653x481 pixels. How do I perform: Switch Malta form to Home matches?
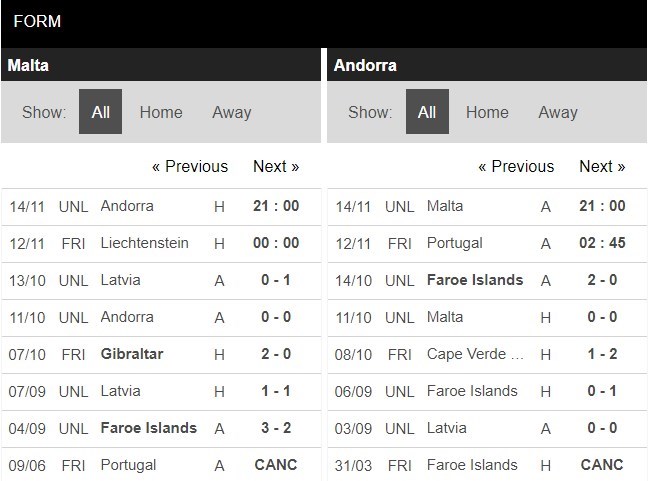coord(160,112)
